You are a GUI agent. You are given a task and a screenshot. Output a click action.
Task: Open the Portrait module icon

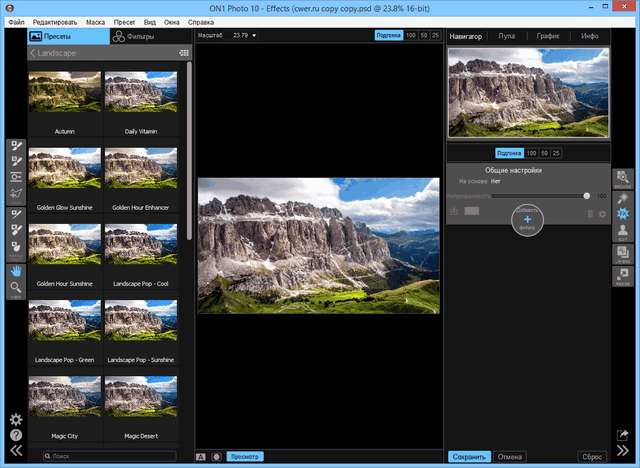point(622,231)
